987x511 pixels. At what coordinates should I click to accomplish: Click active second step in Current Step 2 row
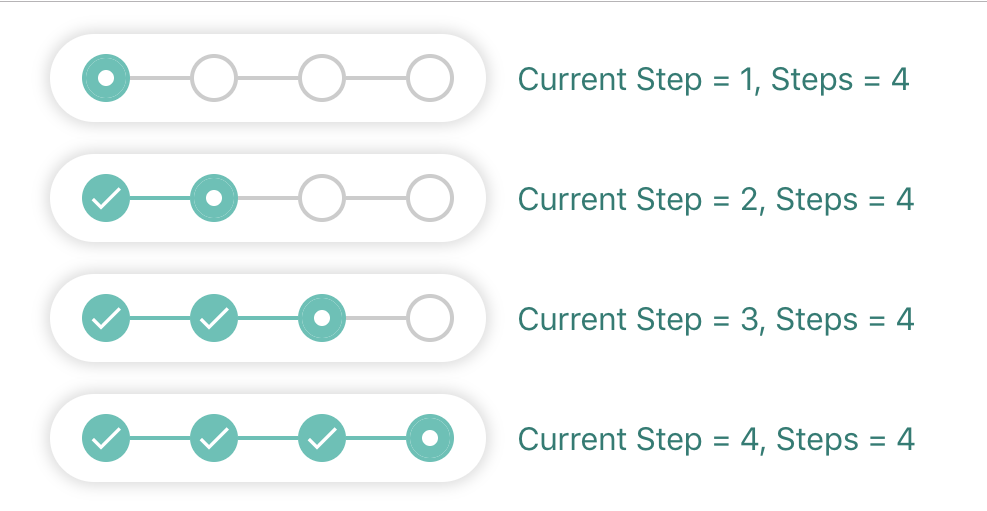click(x=214, y=198)
